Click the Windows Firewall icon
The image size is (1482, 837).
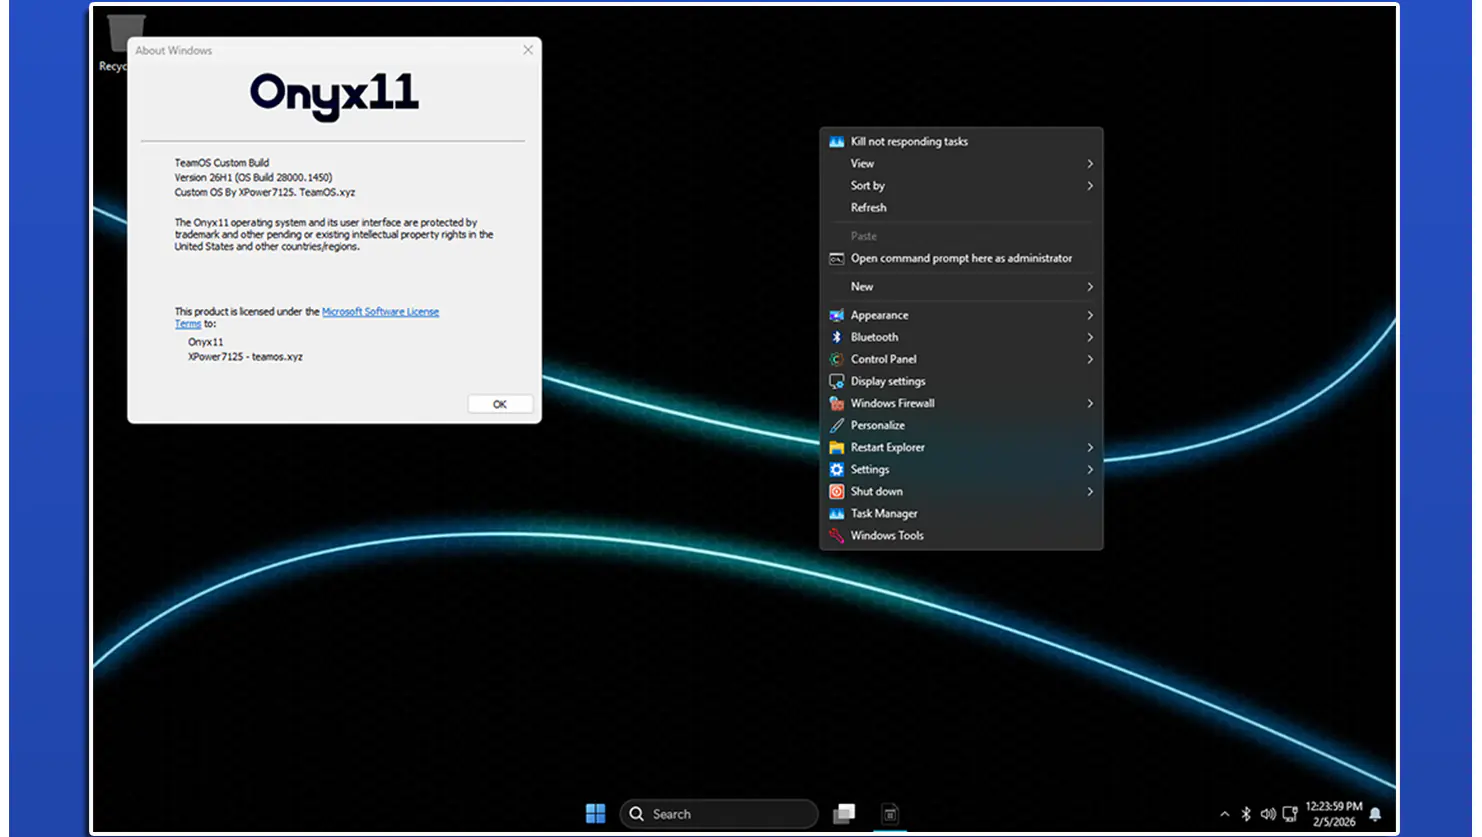[836, 403]
